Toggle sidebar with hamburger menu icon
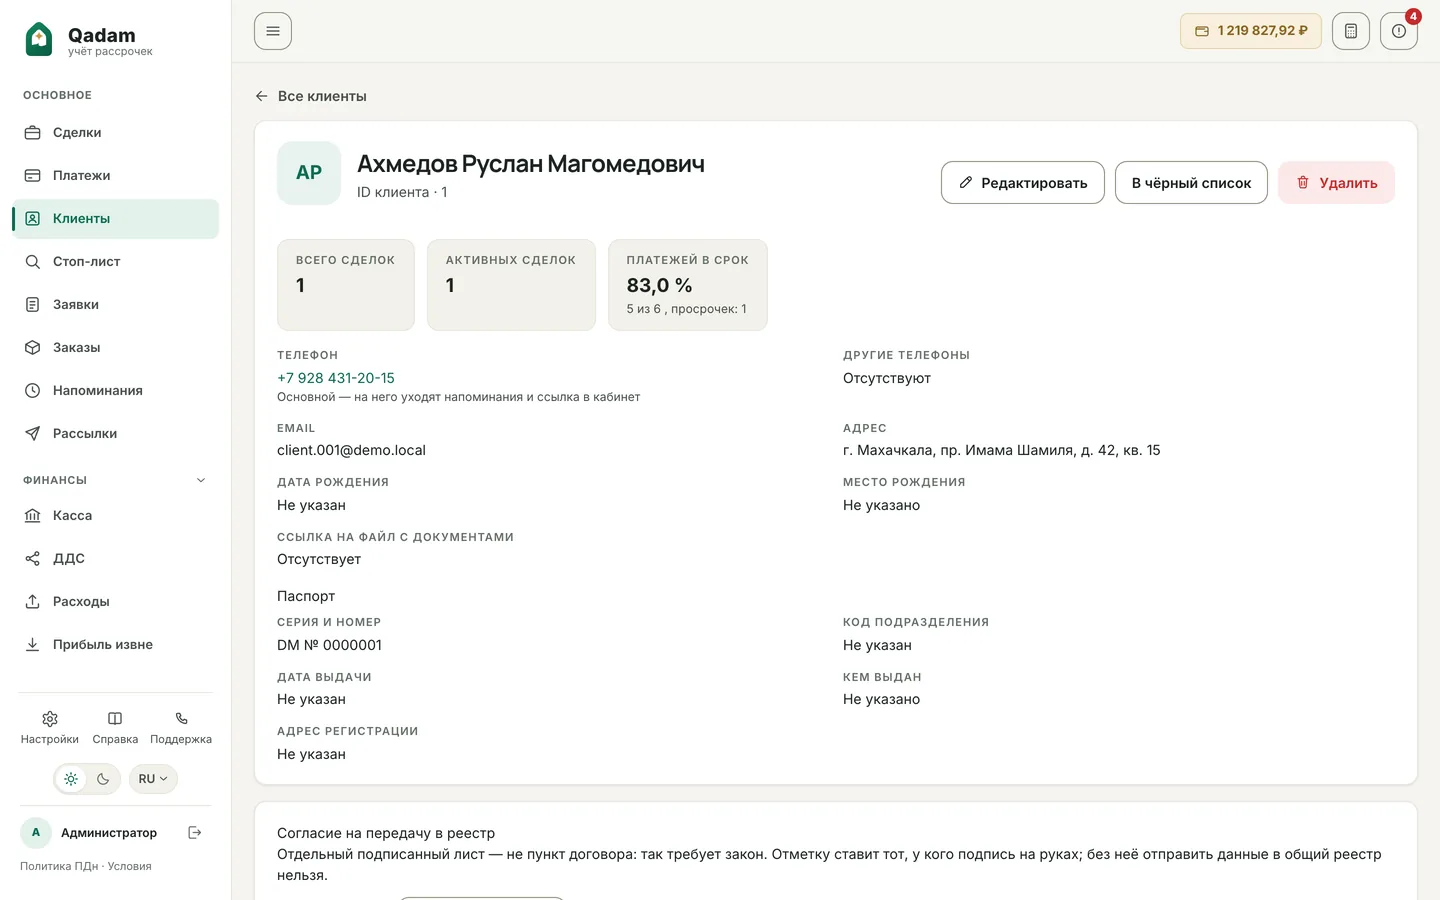Screen dimensions: 1440x900 coord(273,31)
